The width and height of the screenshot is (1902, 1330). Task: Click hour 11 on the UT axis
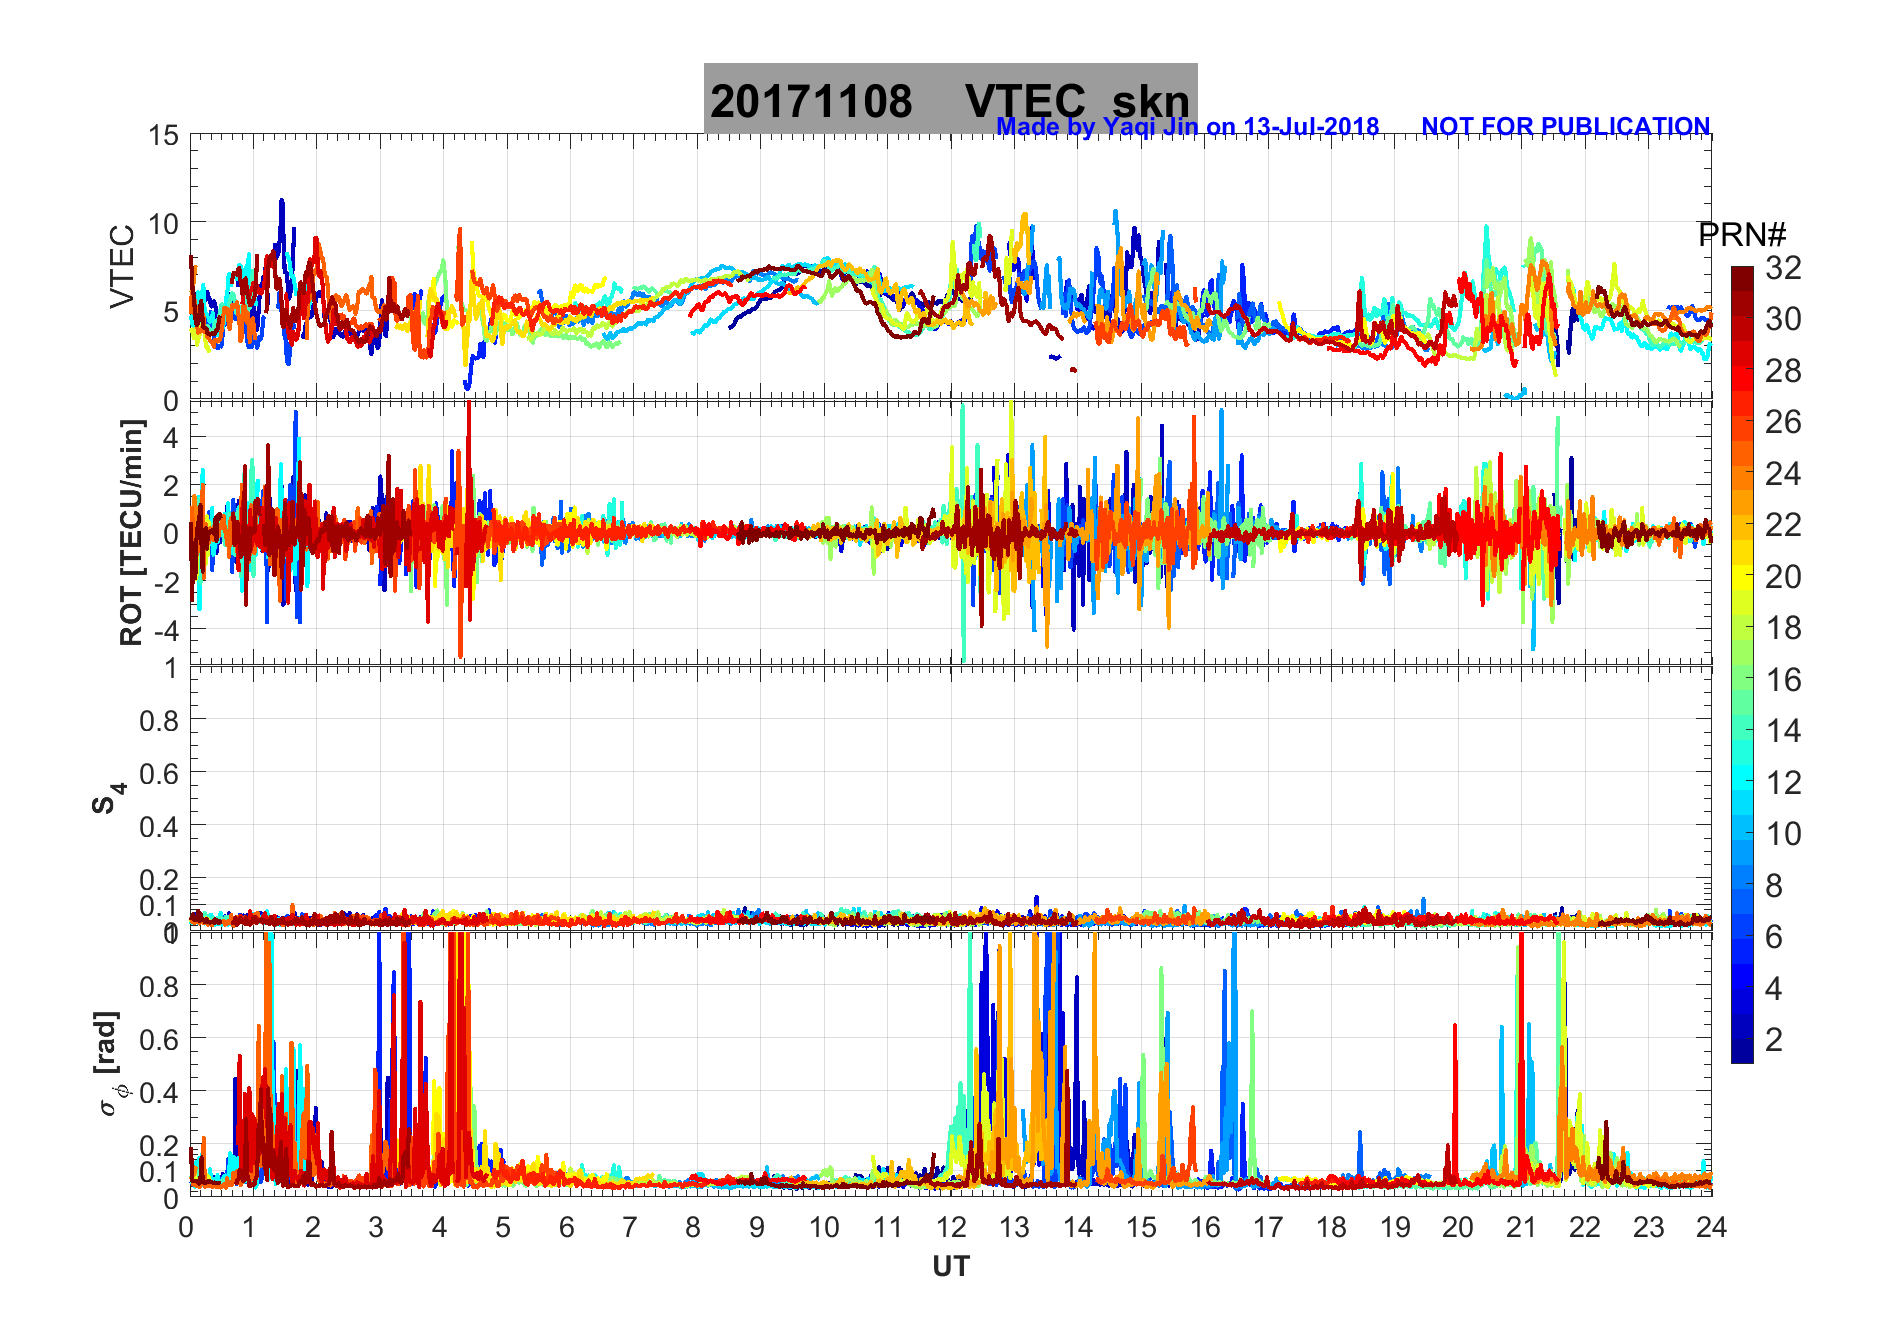pos(887,1228)
